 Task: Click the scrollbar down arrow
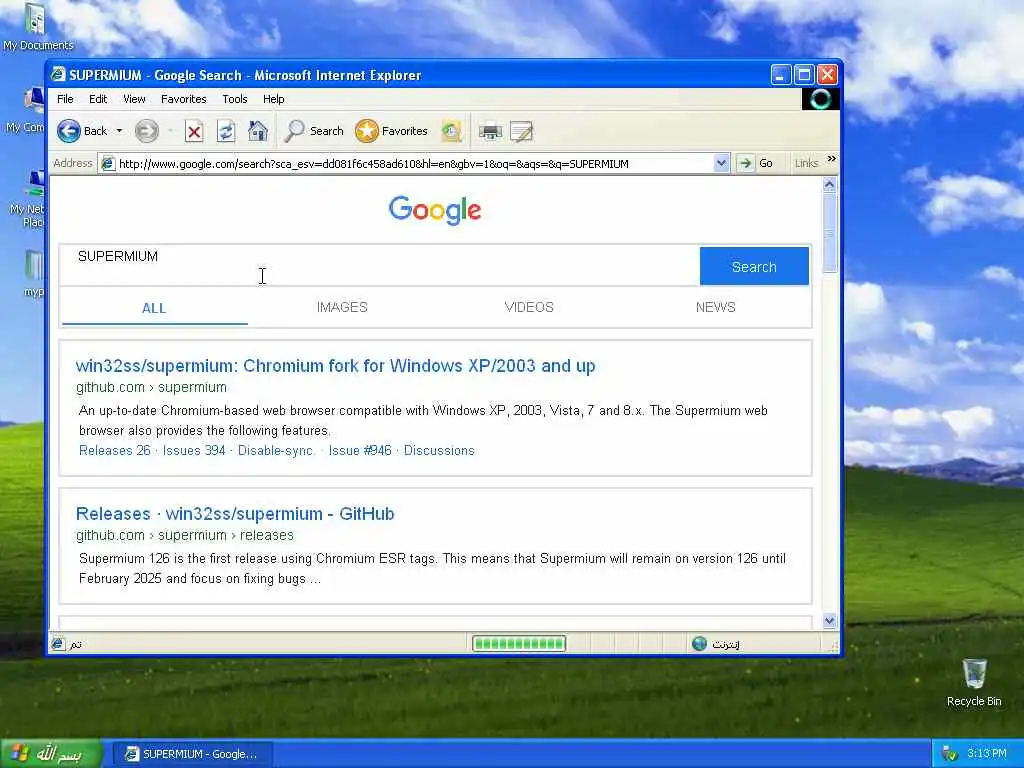tap(829, 620)
